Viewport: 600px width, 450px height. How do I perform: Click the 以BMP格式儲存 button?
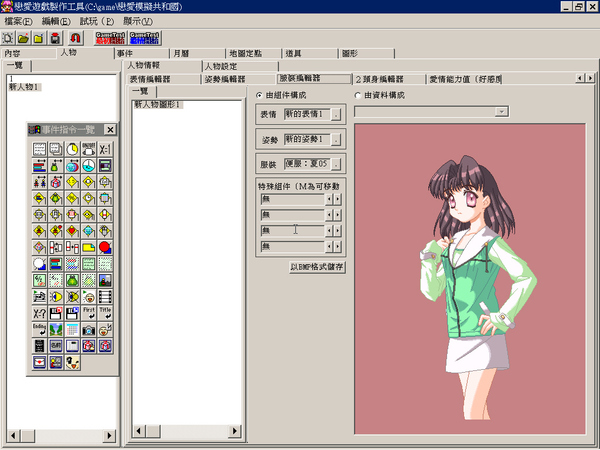[316, 267]
